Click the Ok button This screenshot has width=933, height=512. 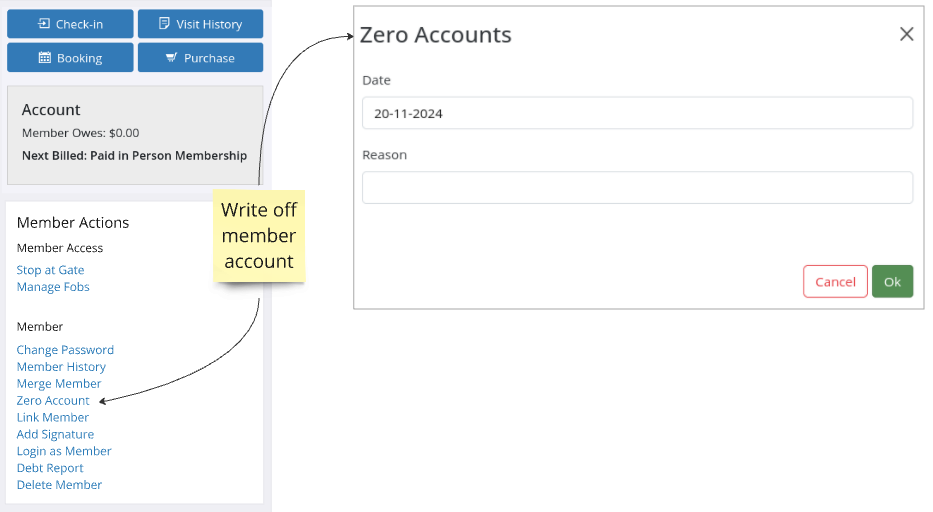[892, 282]
